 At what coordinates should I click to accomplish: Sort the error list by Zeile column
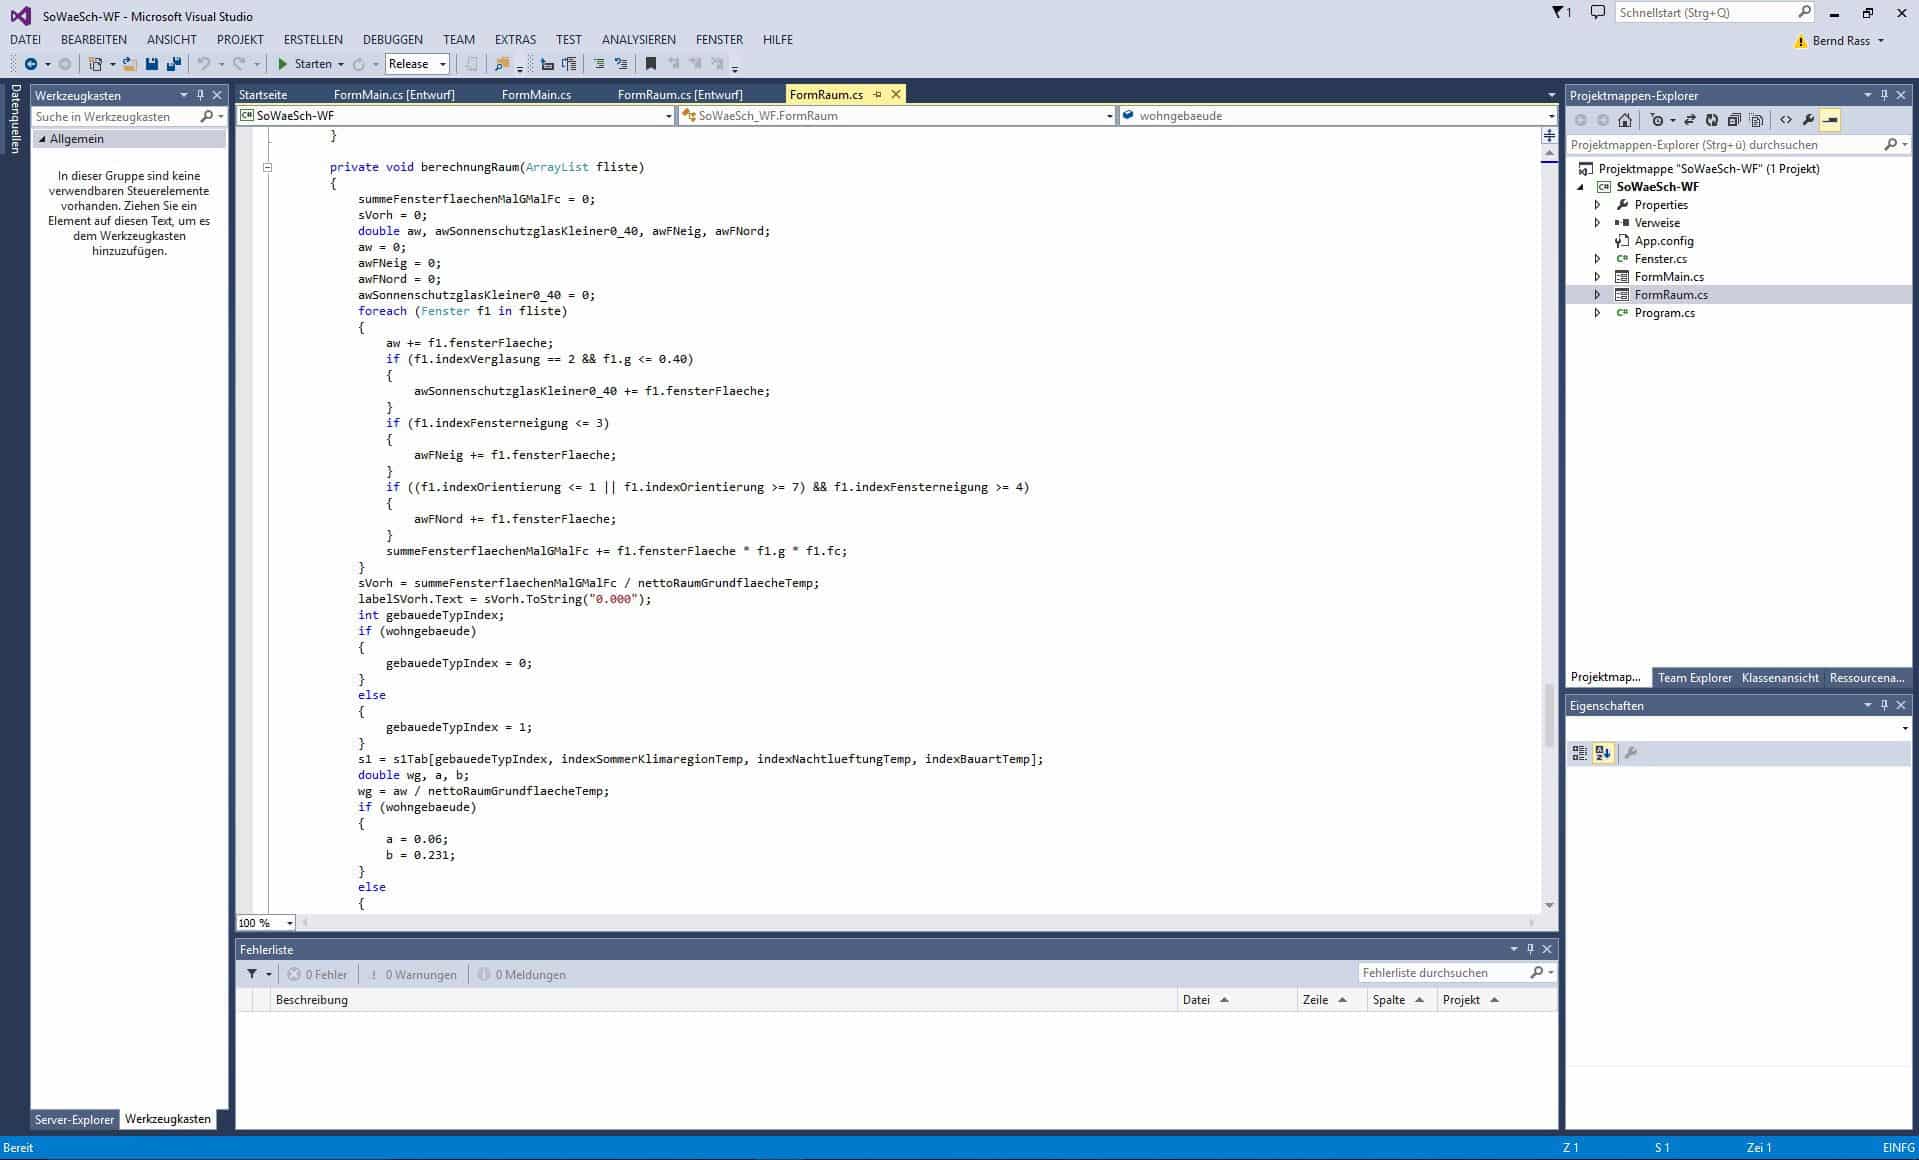point(1331,1000)
